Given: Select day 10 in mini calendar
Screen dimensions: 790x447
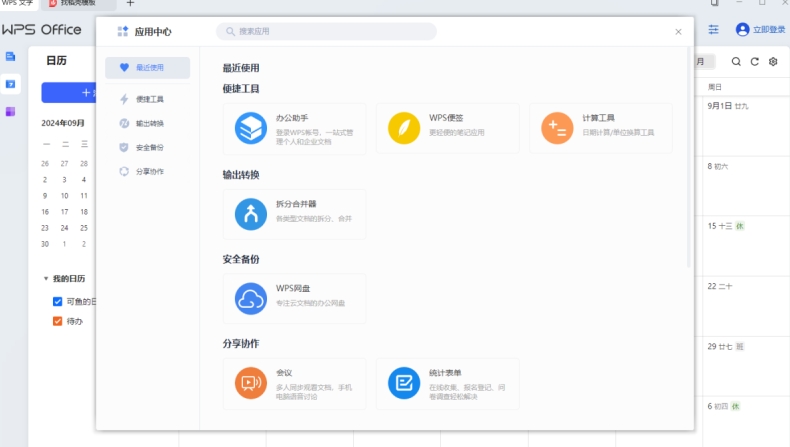Looking at the screenshot, I should (x=64, y=196).
